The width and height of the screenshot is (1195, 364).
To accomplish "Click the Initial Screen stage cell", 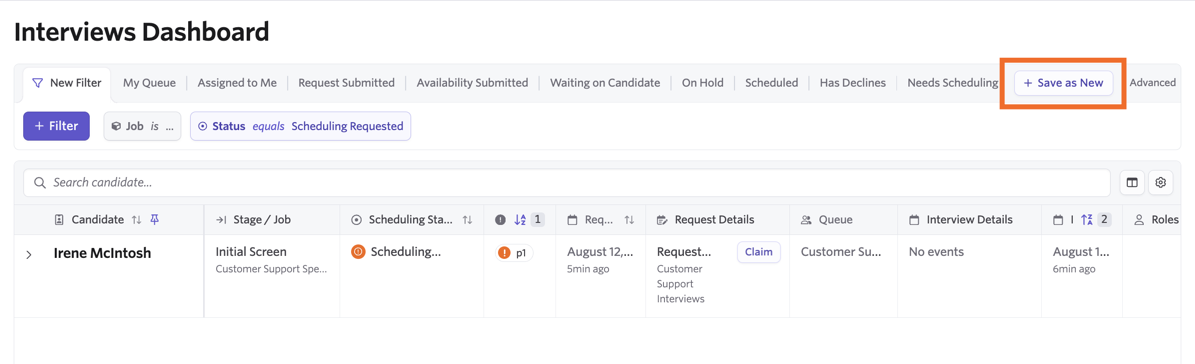I will coord(251,251).
